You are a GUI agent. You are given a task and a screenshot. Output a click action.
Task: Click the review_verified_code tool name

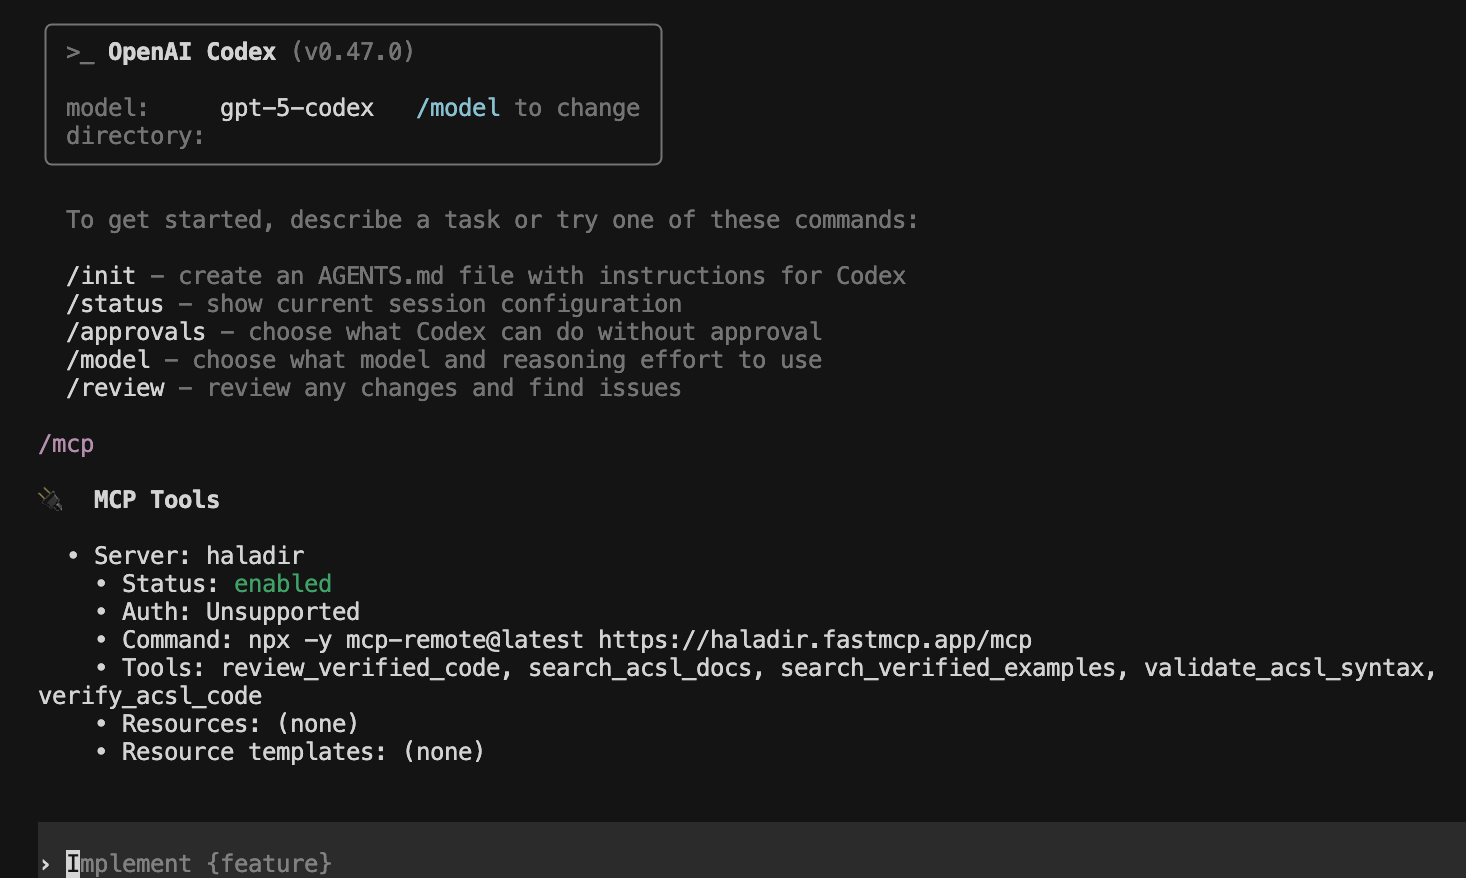point(360,668)
